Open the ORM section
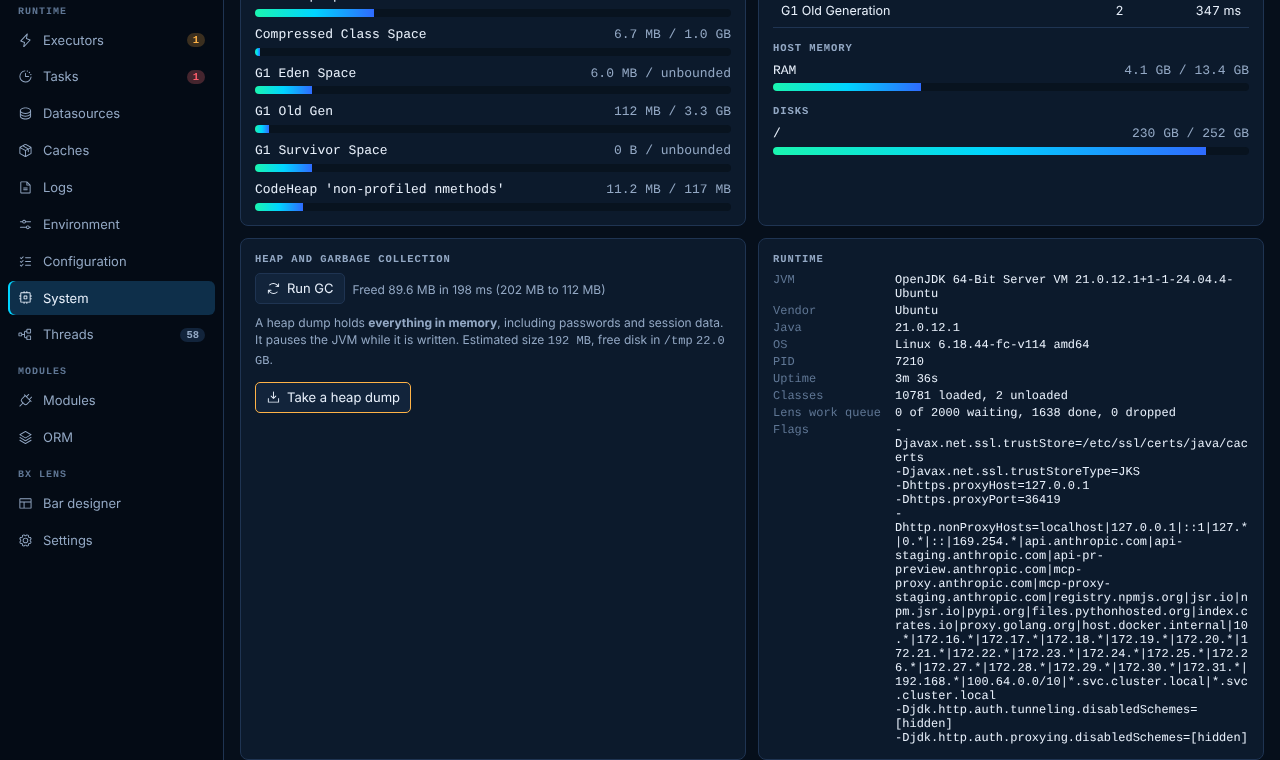The image size is (1280, 760). (111, 438)
